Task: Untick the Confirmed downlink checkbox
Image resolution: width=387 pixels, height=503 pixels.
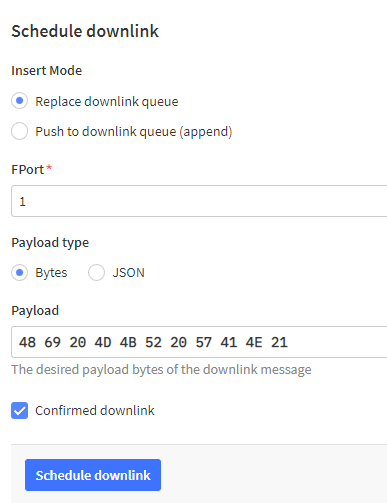Action: [19, 411]
